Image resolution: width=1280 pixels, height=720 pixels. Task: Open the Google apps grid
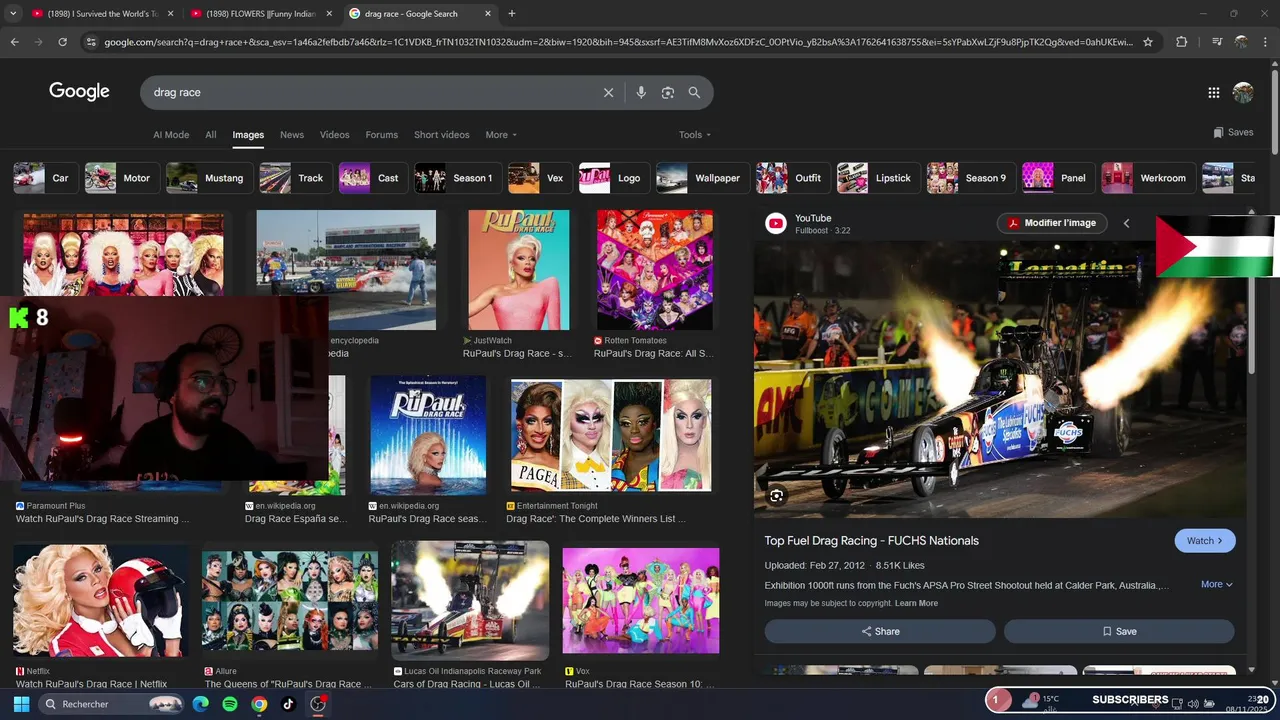(1213, 92)
